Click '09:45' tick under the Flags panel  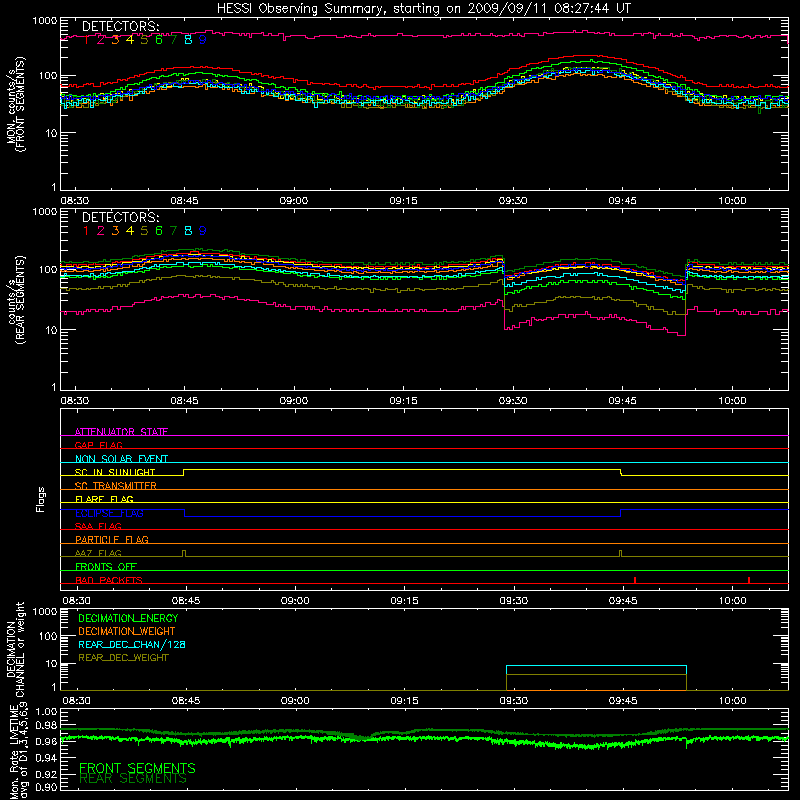(x=623, y=601)
